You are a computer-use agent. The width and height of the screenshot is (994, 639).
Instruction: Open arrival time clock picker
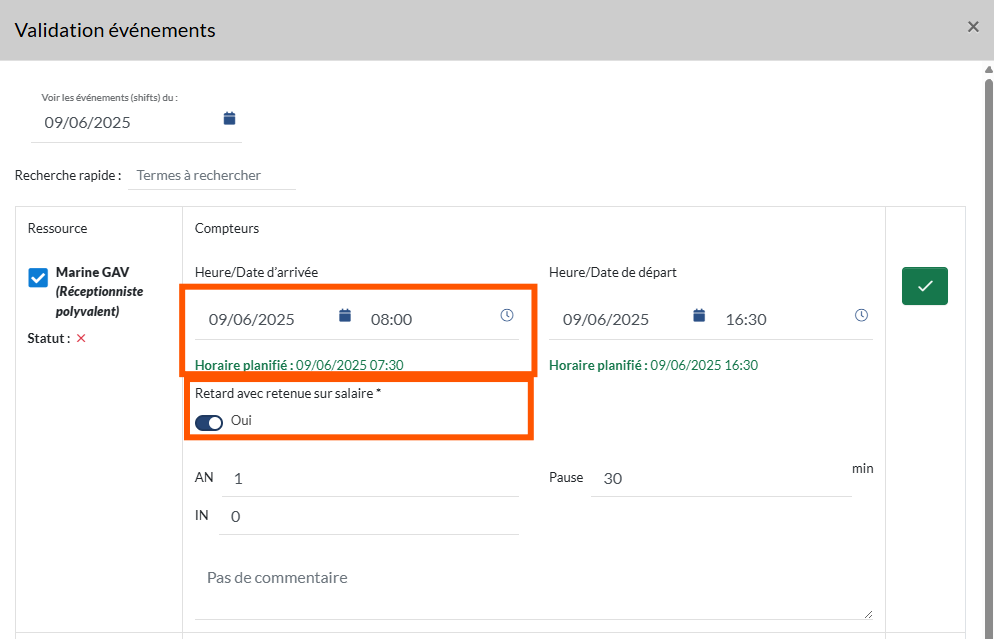[507, 316]
